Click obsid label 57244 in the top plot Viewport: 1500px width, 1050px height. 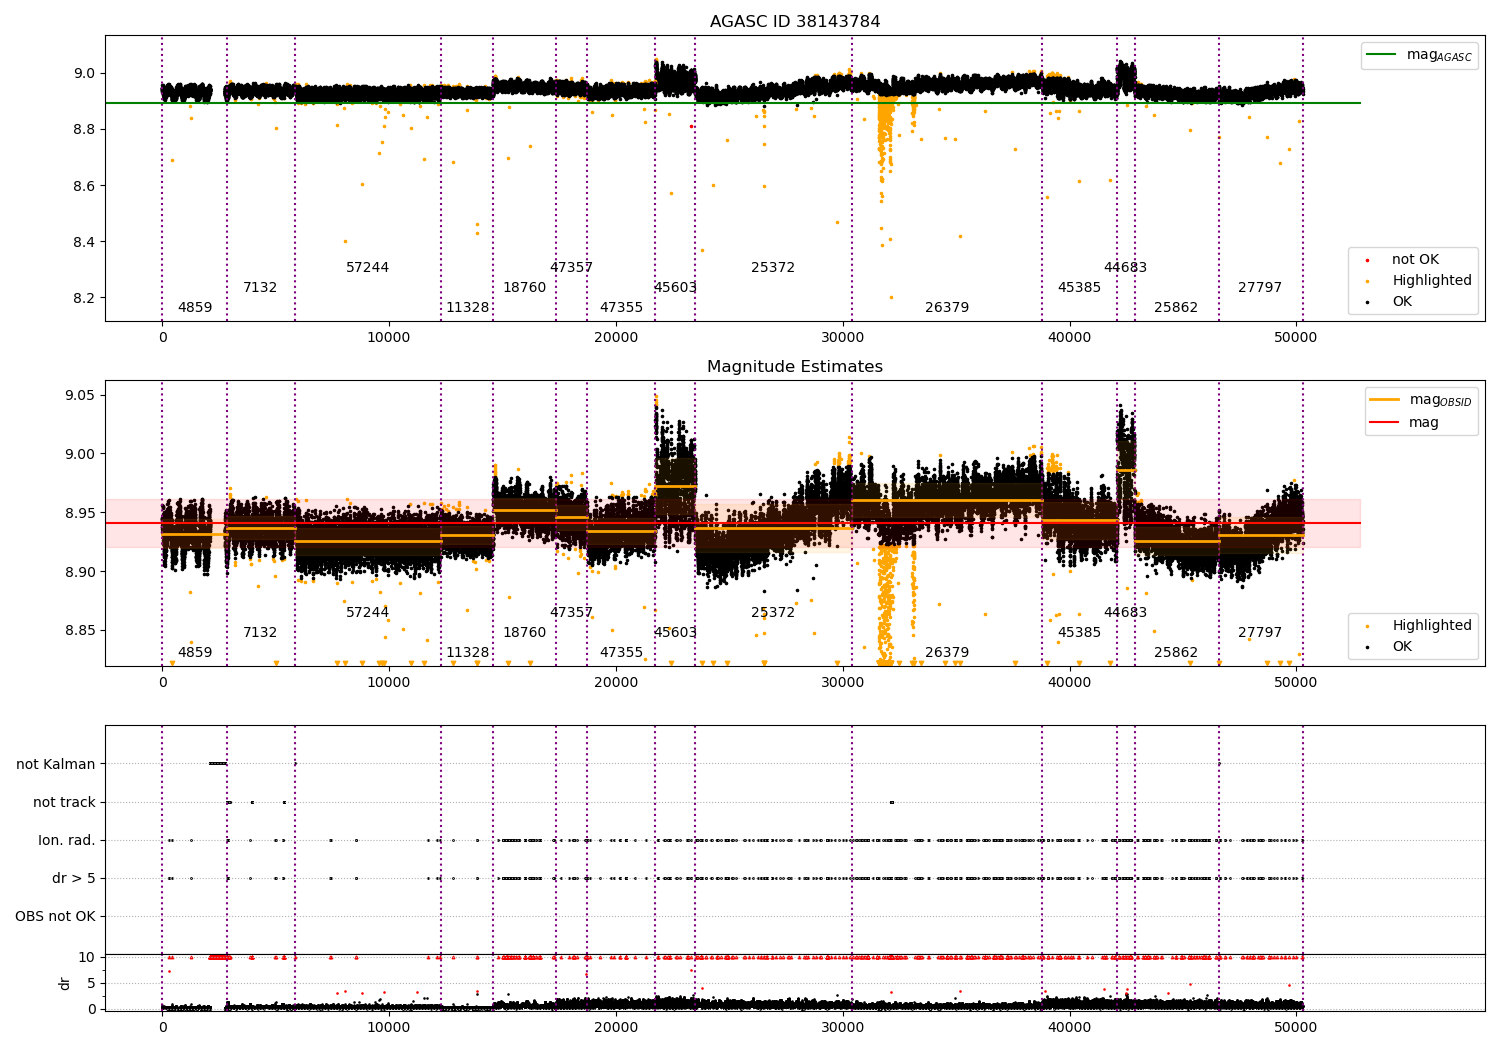pyautogui.click(x=367, y=268)
